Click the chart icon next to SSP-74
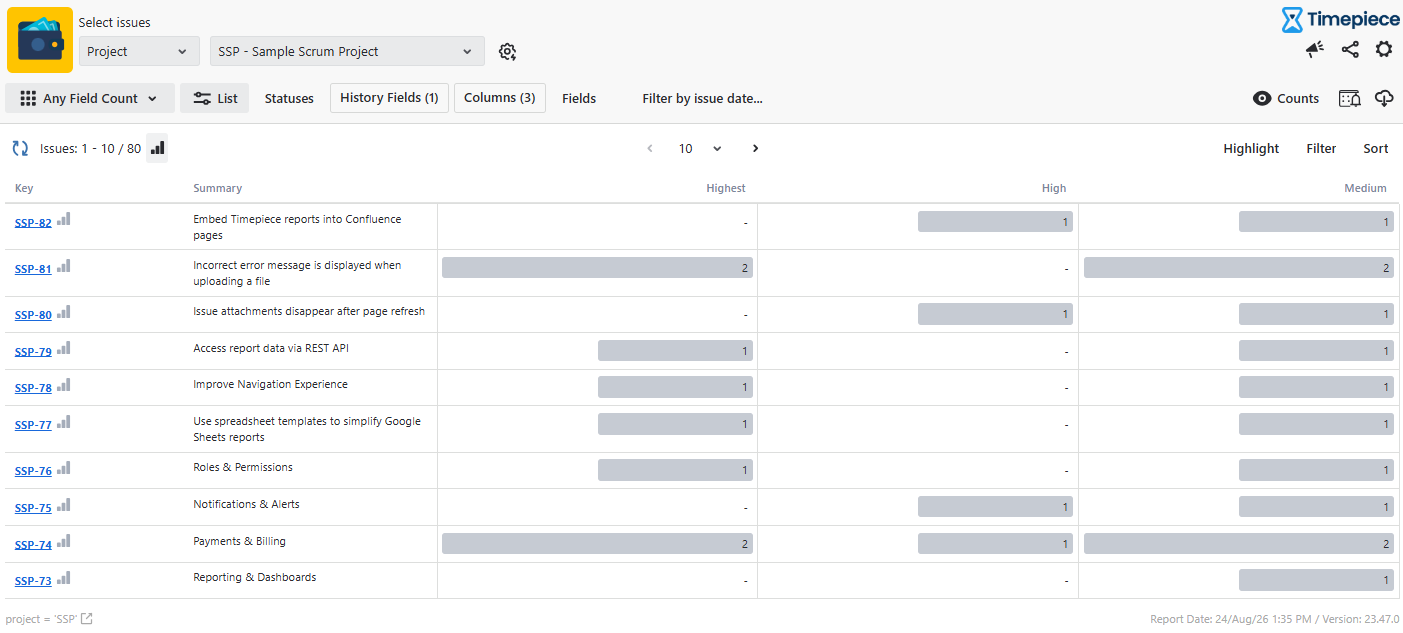 pyautogui.click(x=64, y=541)
